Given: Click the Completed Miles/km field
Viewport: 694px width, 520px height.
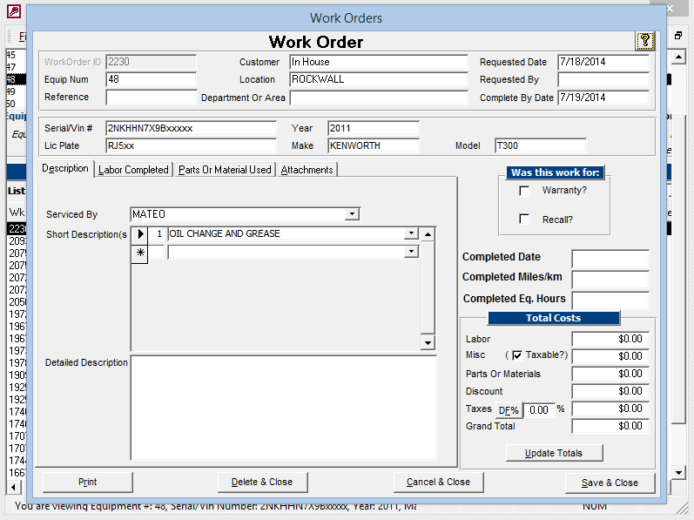Looking at the screenshot, I should (x=610, y=279).
